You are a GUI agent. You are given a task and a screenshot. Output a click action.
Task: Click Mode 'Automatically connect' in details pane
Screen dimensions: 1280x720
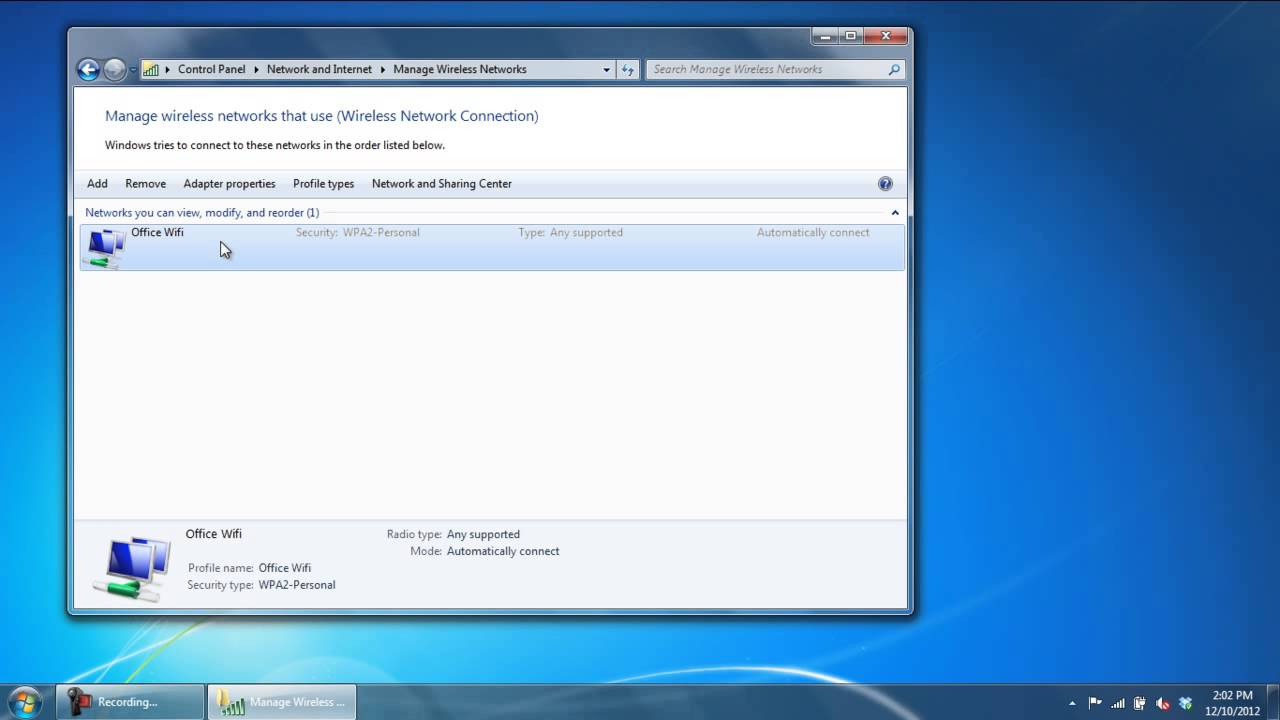click(503, 551)
